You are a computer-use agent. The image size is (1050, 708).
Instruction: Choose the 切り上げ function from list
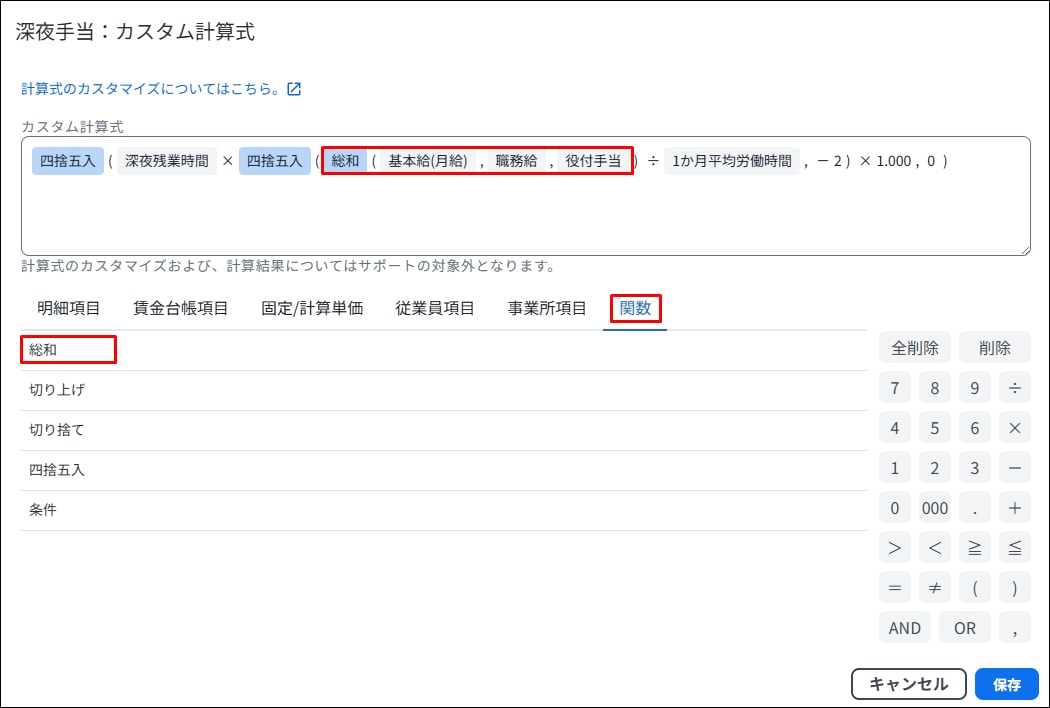coord(57,390)
